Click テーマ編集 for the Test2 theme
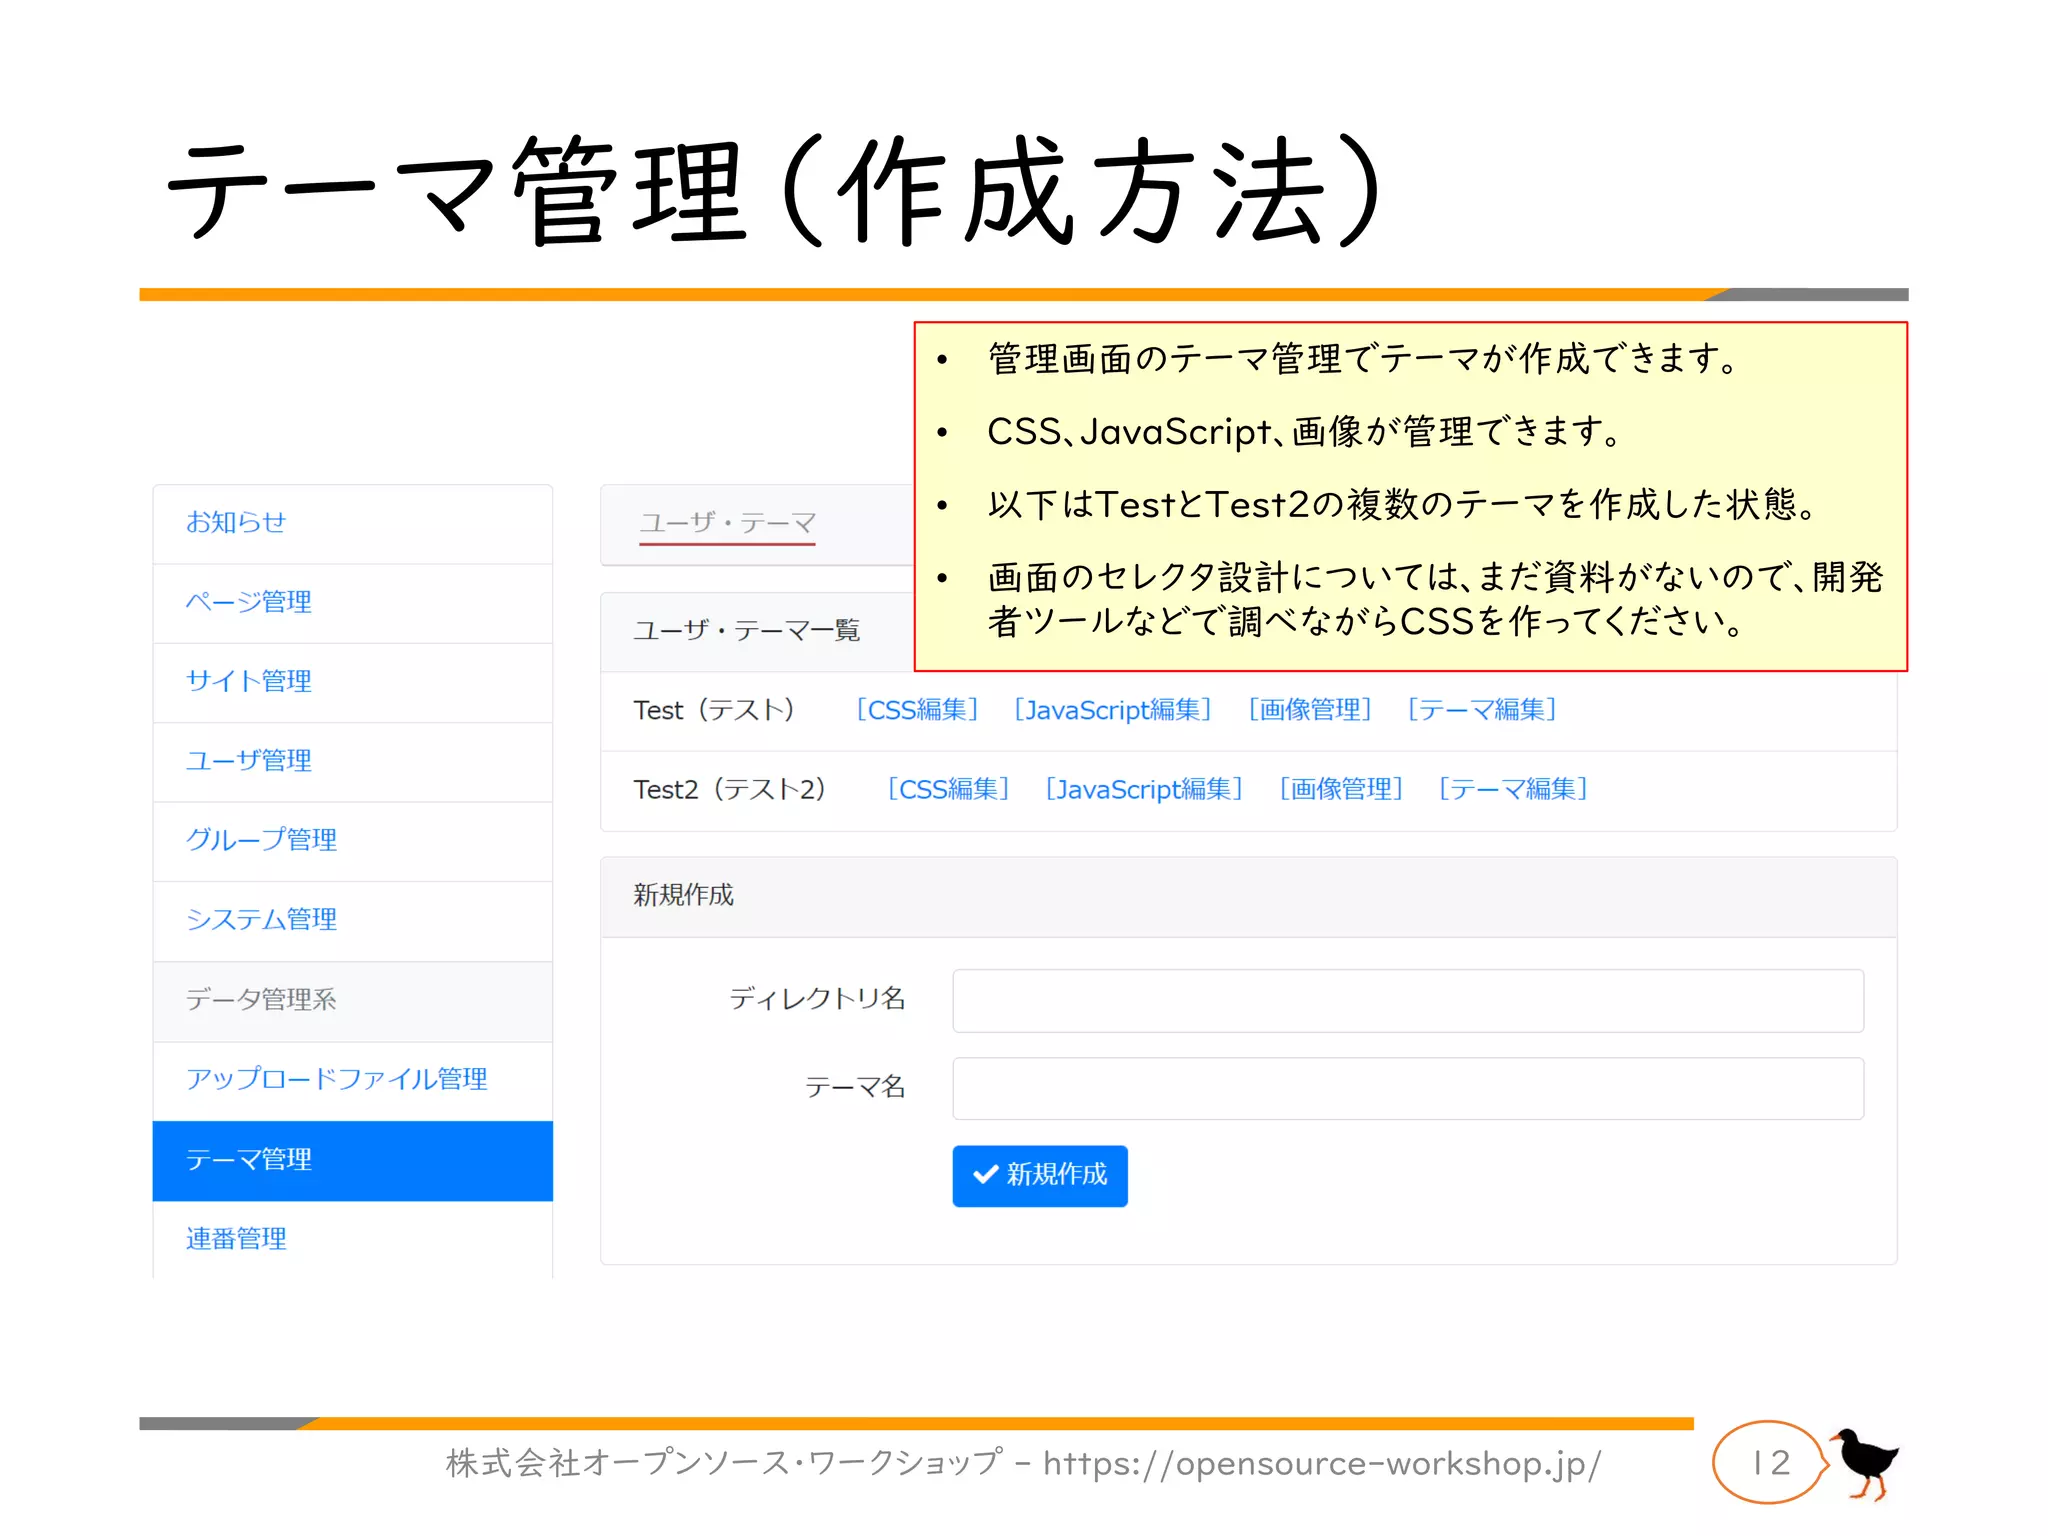2048x1536 pixels. [1513, 790]
